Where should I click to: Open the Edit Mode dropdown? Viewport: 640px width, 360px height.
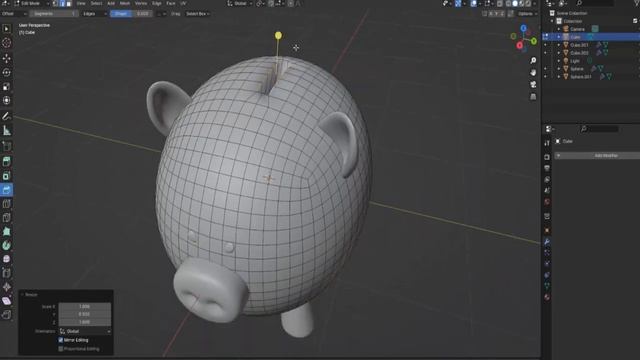click(31, 3)
